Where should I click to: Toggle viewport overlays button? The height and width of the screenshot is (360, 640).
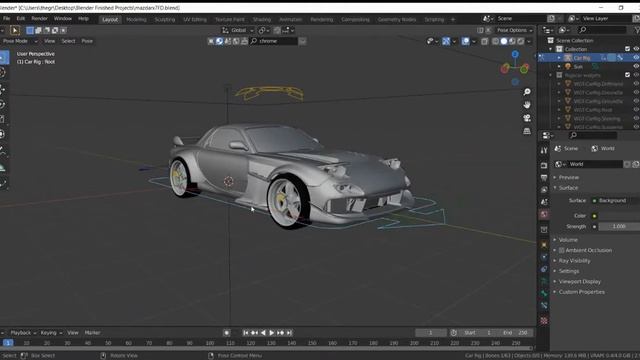click(465, 41)
